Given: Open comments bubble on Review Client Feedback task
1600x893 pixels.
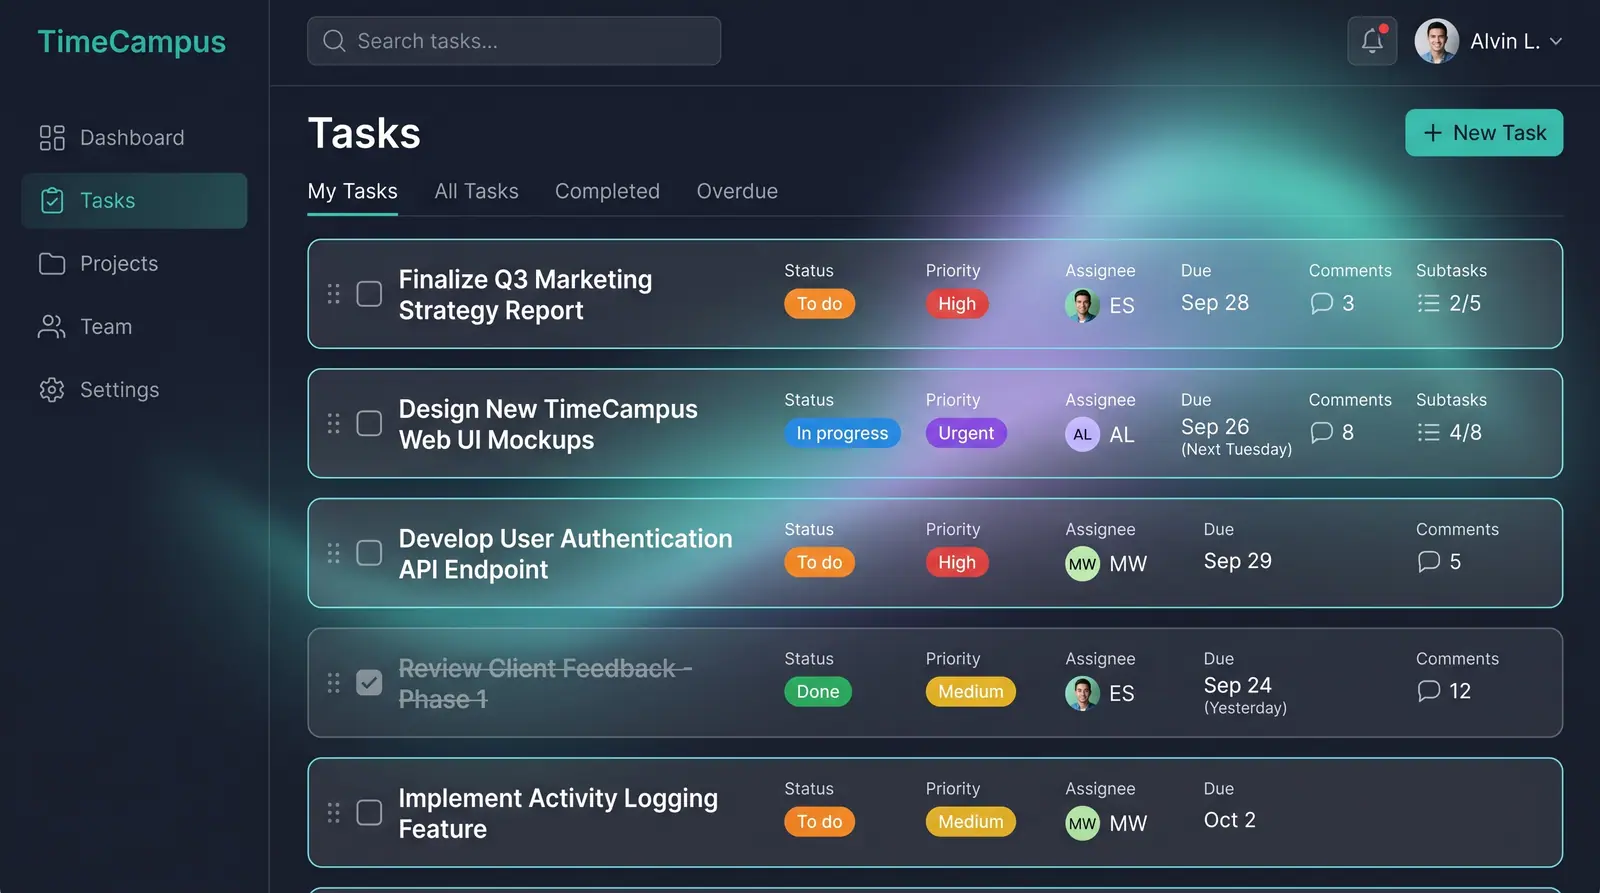Looking at the screenshot, I should tap(1429, 691).
